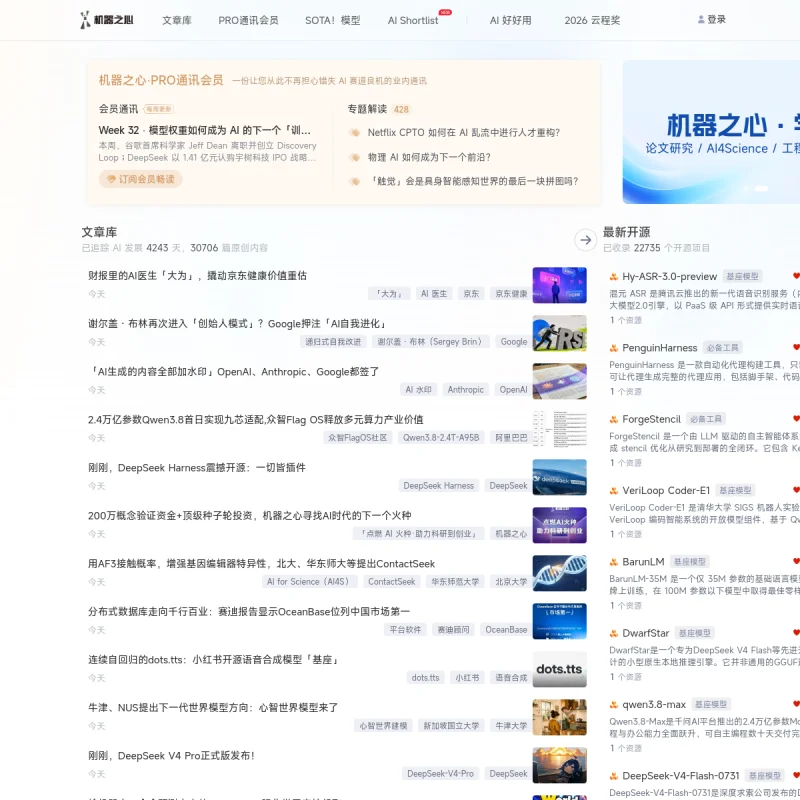The height and width of the screenshot is (800, 800).
Task: Open Netflix CPTO topic article
Action: pyautogui.click(x=464, y=133)
